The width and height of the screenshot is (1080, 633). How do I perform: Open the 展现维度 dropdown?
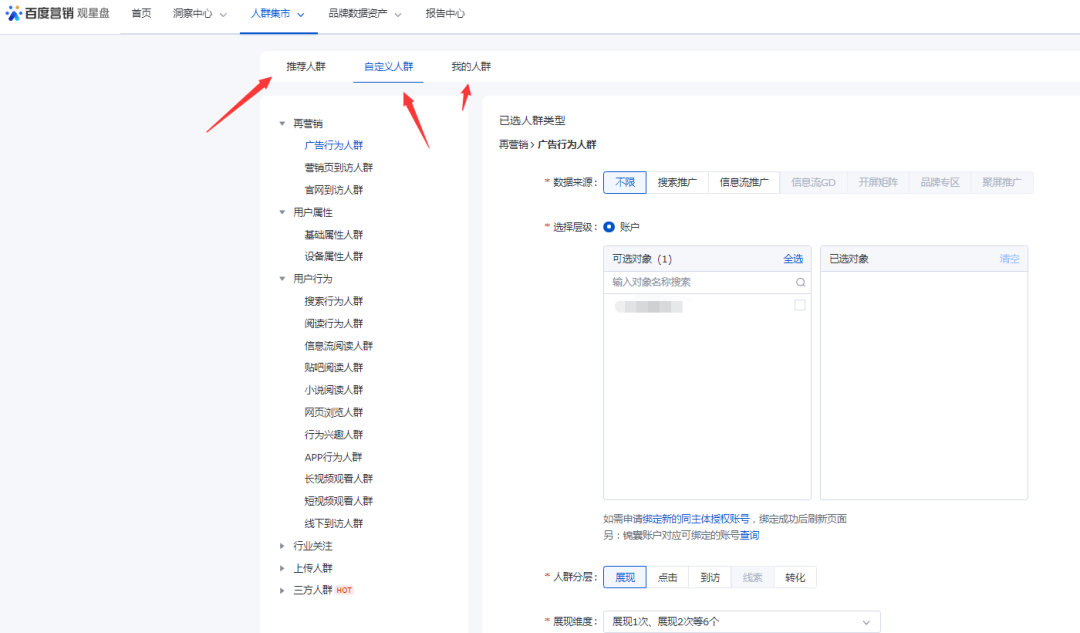click(742, 621)
